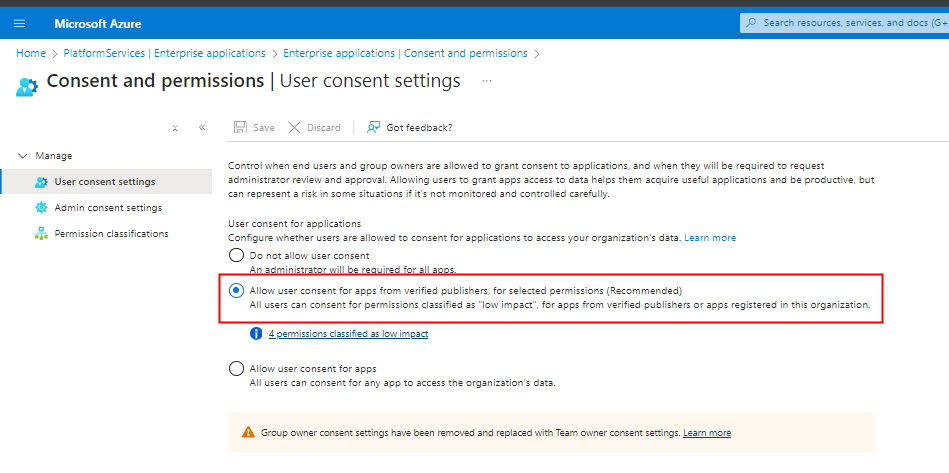The image size is (949, 473).
Task: Click the Save disk icon
Action: point(240,127)
